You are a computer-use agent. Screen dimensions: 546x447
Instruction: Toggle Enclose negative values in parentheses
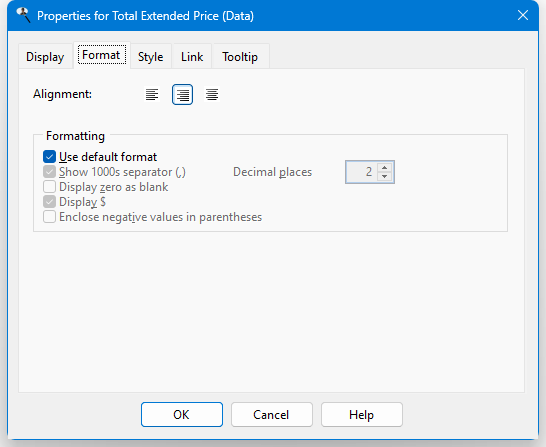(x=49, y=217)
